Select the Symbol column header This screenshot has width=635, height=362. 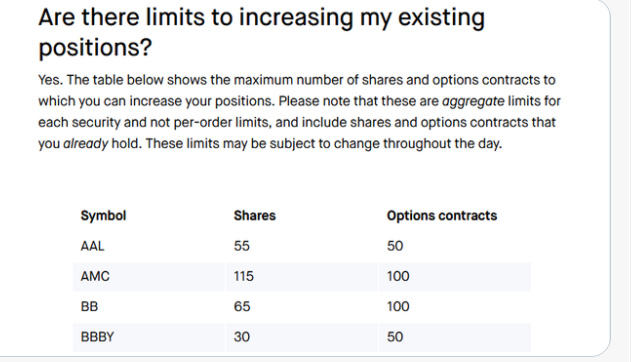tap(103, 215)
